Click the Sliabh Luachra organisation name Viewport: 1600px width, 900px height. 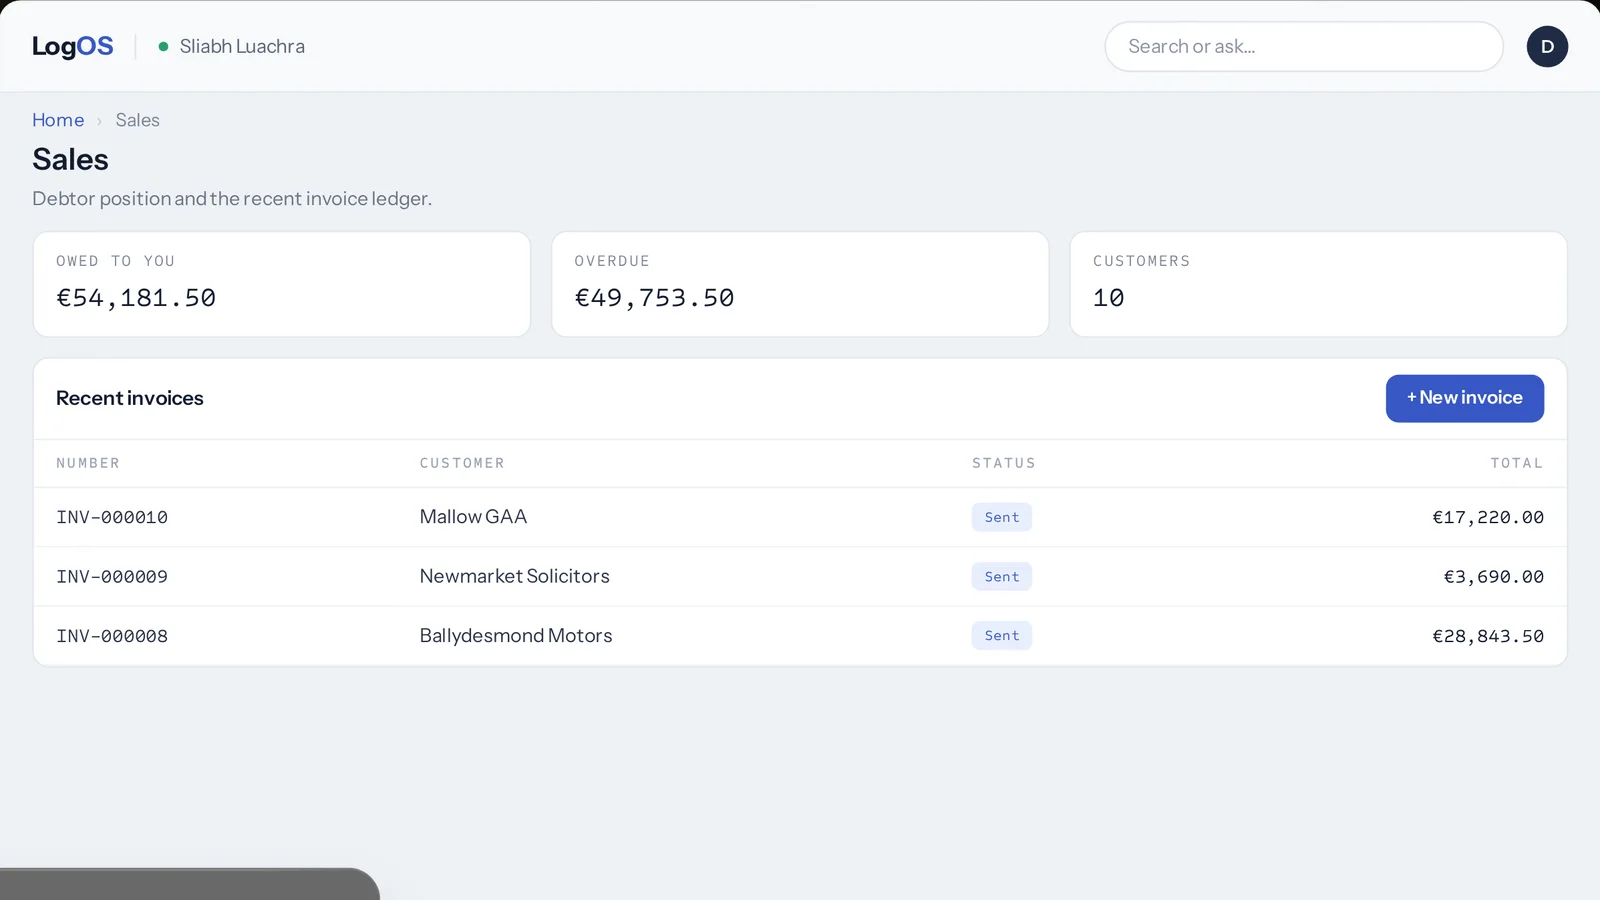click(242, 46)
